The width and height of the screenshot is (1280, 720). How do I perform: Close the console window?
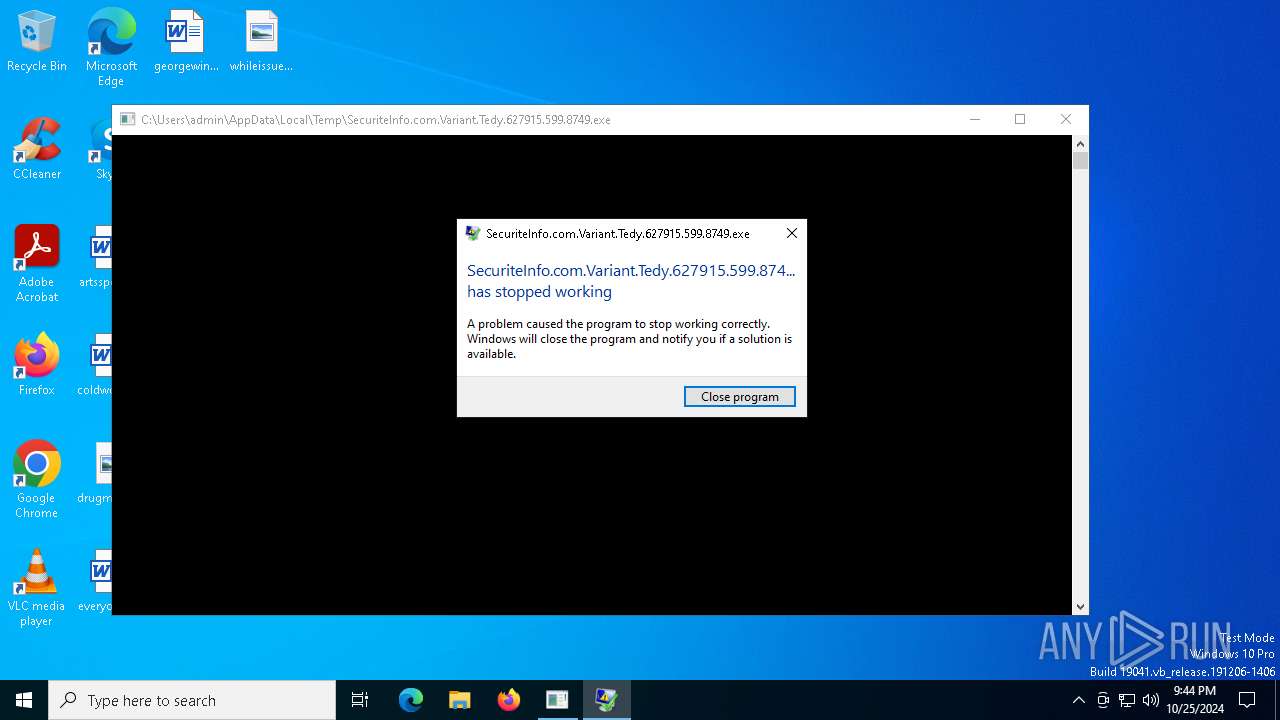[x=1066, y=119]
